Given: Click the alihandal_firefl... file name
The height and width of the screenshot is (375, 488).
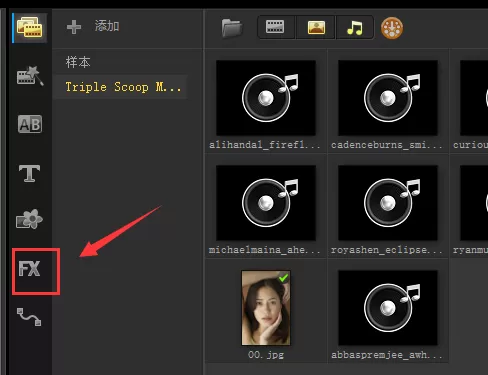Looking at the screenshot, I should pyautogui.click(x=265, y=145).
